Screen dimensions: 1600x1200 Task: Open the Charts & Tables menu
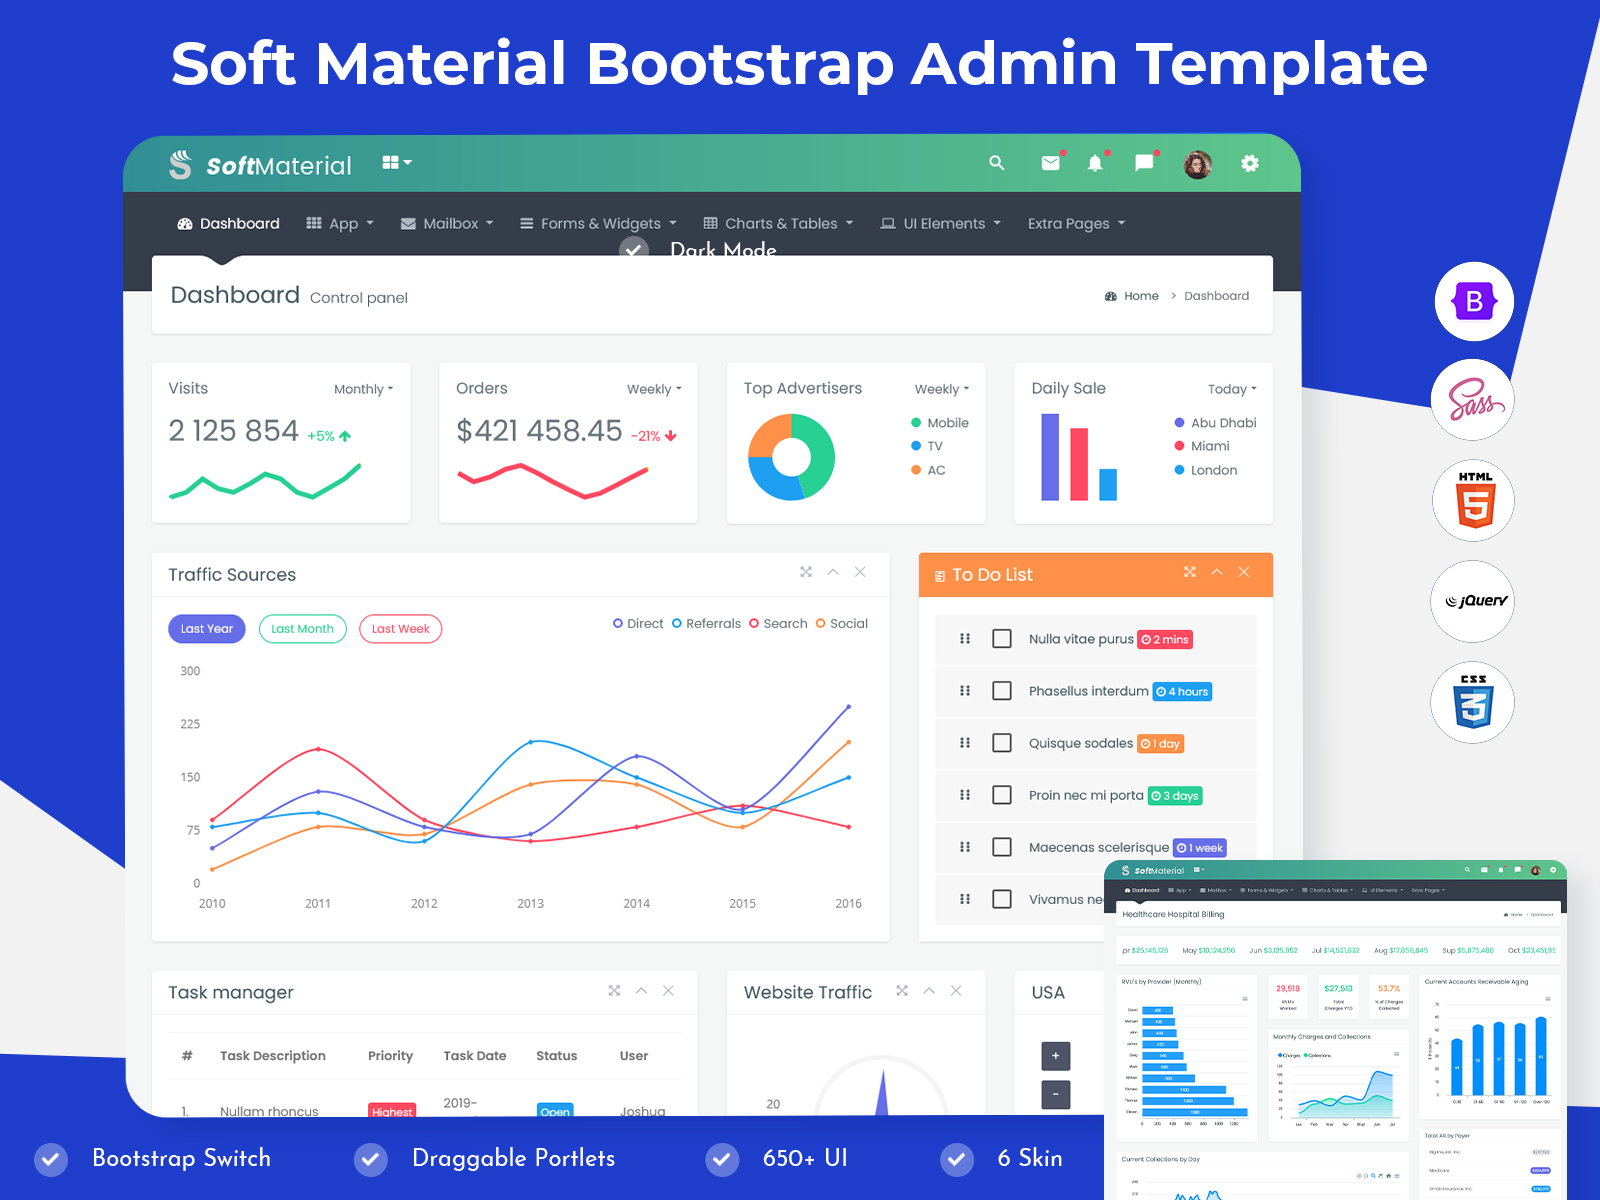tap(779, 223)
